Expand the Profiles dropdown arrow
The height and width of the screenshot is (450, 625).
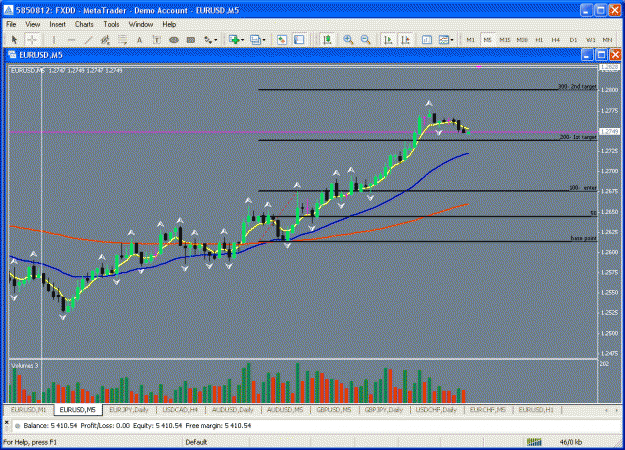[x=263, y=40]
